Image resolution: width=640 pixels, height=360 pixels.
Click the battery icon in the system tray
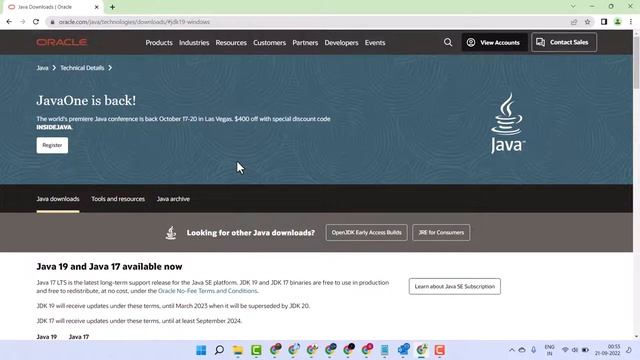585,350
